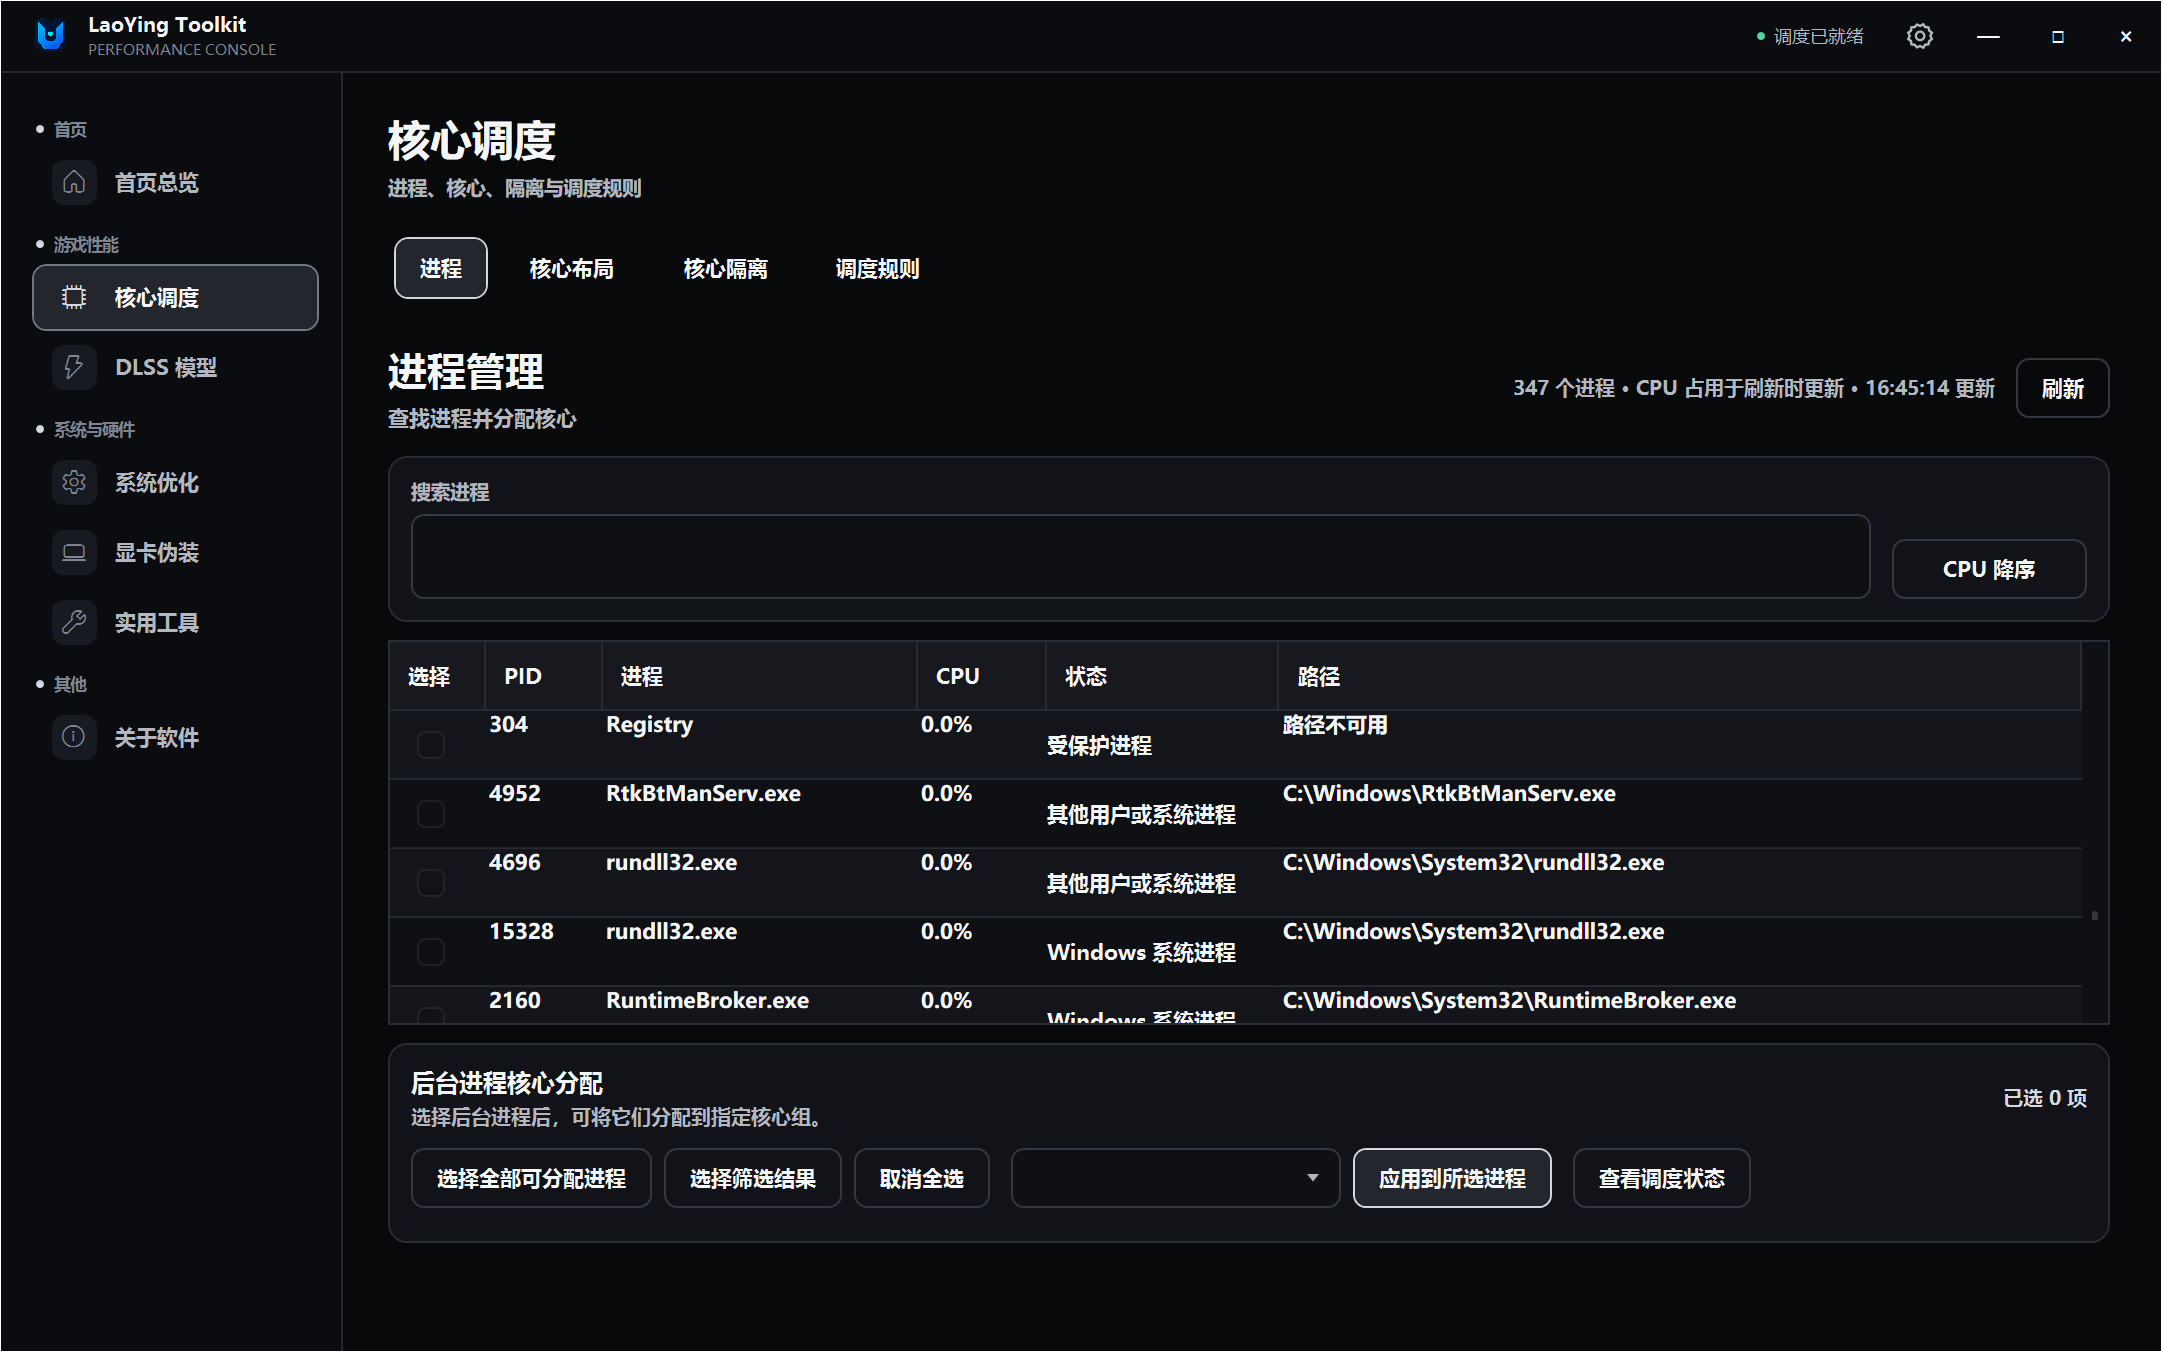The height and width of the screenshot is (1353, 2163).
Task: Toggle the CPU 降序 sort button
Action: coord(1988,569)
